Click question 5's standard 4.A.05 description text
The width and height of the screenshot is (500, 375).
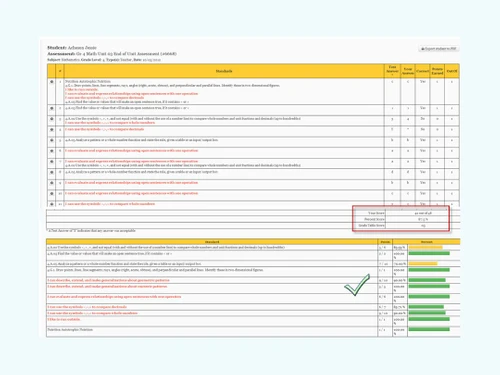click(142, 140)
